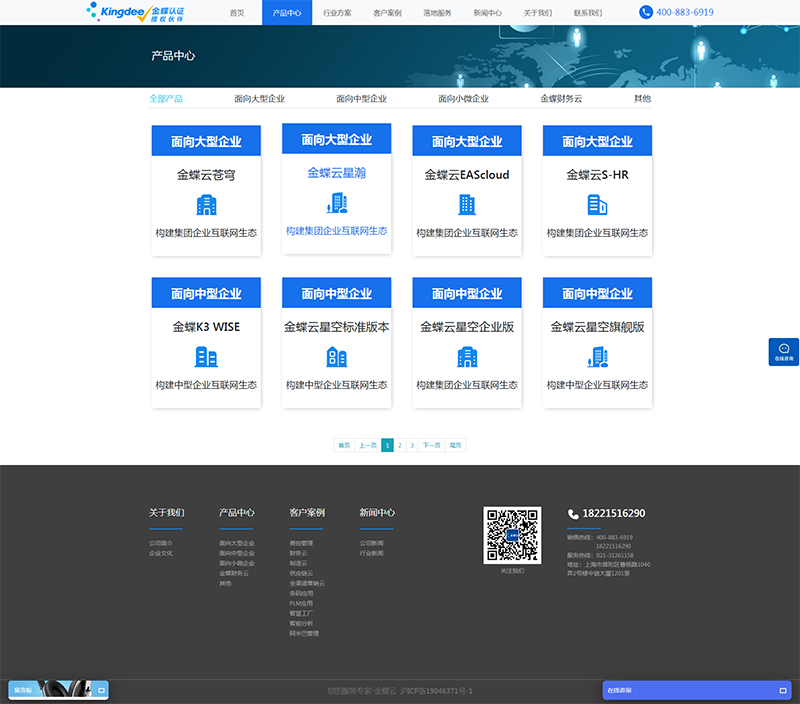Expand the 留言板 message board window icon
The image size is (800, 704).
pyautogui.click(x=102, y=690)
